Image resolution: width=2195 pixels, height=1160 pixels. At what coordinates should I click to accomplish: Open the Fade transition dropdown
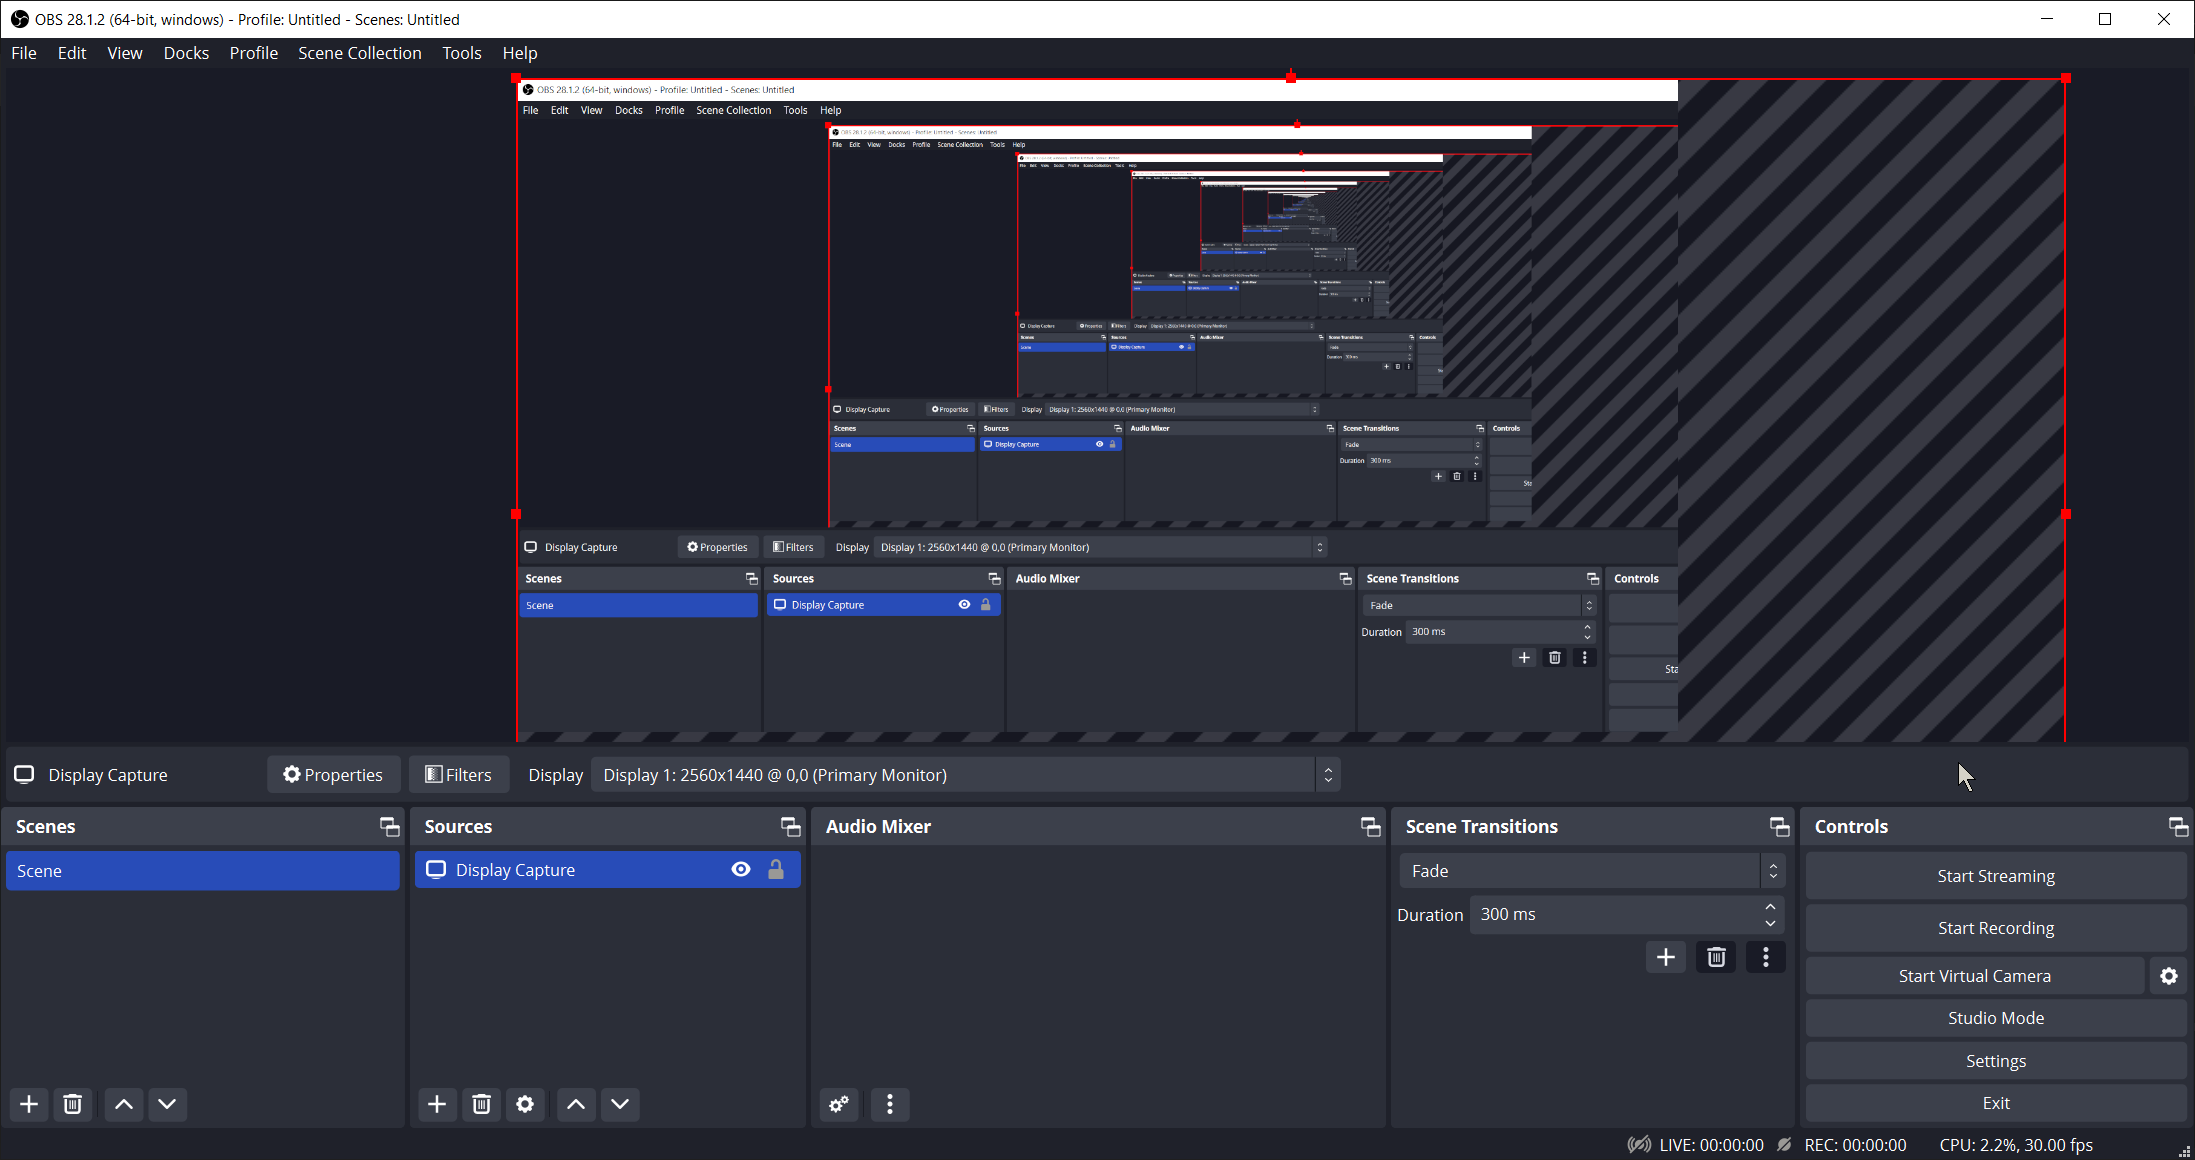tap(1590, 871)
